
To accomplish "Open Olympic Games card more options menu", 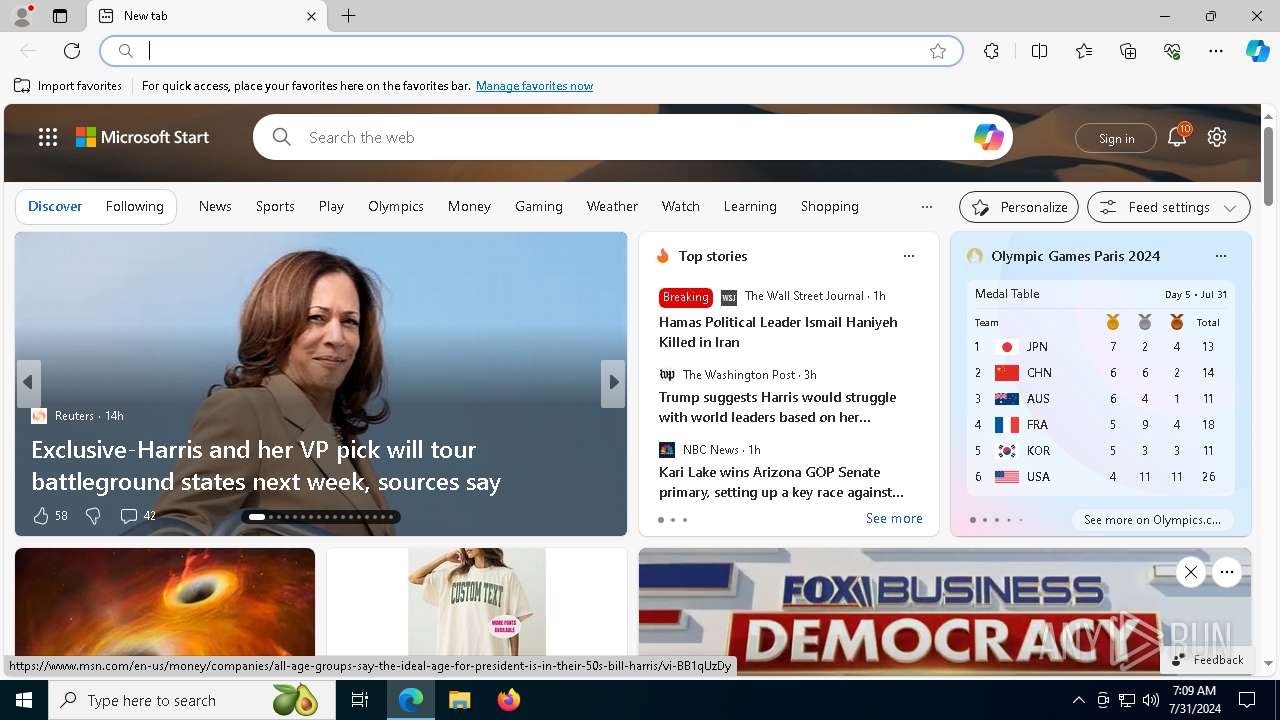I will [1221, 256].
